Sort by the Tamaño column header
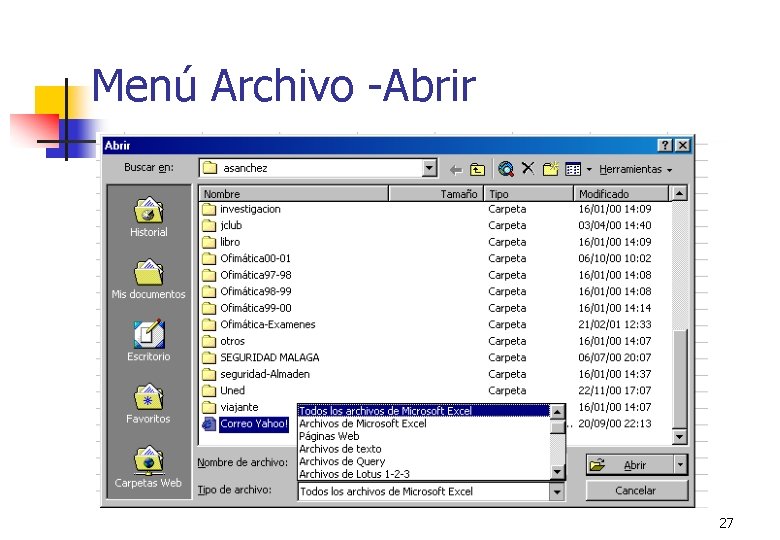 coord(436,194)
